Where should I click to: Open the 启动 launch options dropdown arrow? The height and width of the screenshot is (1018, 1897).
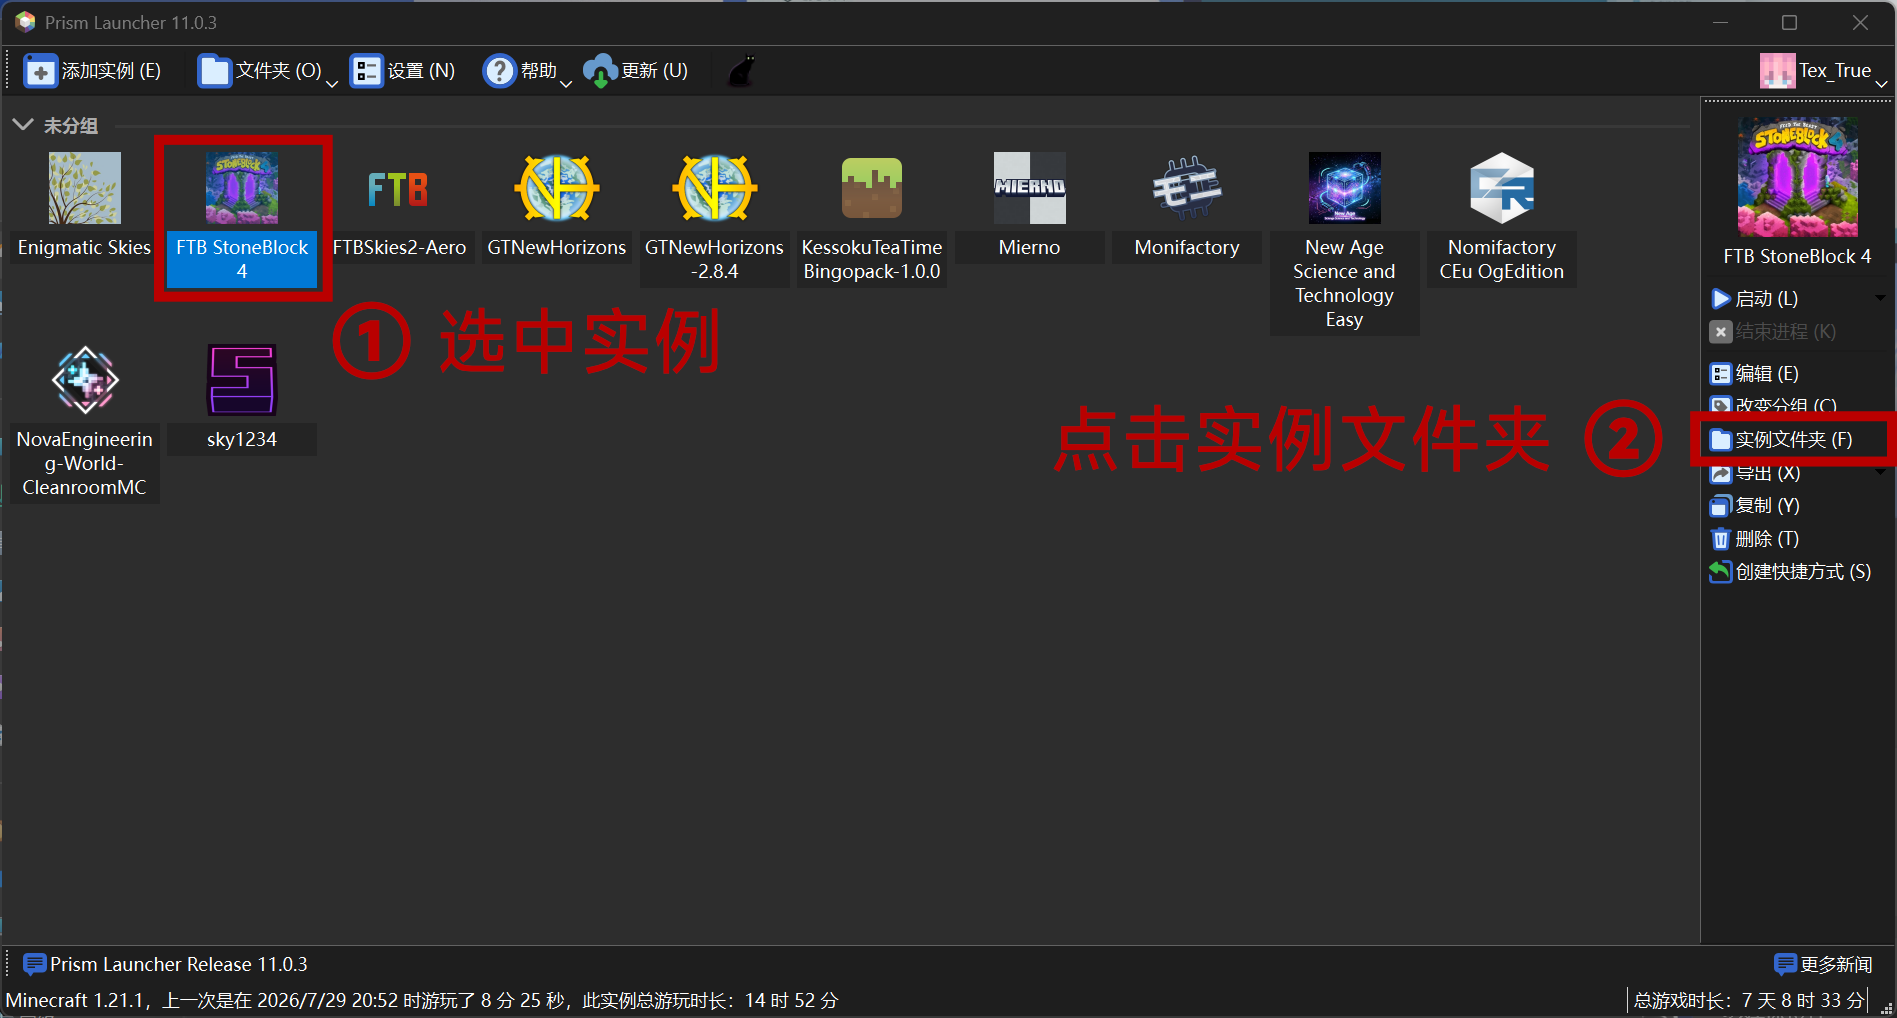(x=1879, y=299)
